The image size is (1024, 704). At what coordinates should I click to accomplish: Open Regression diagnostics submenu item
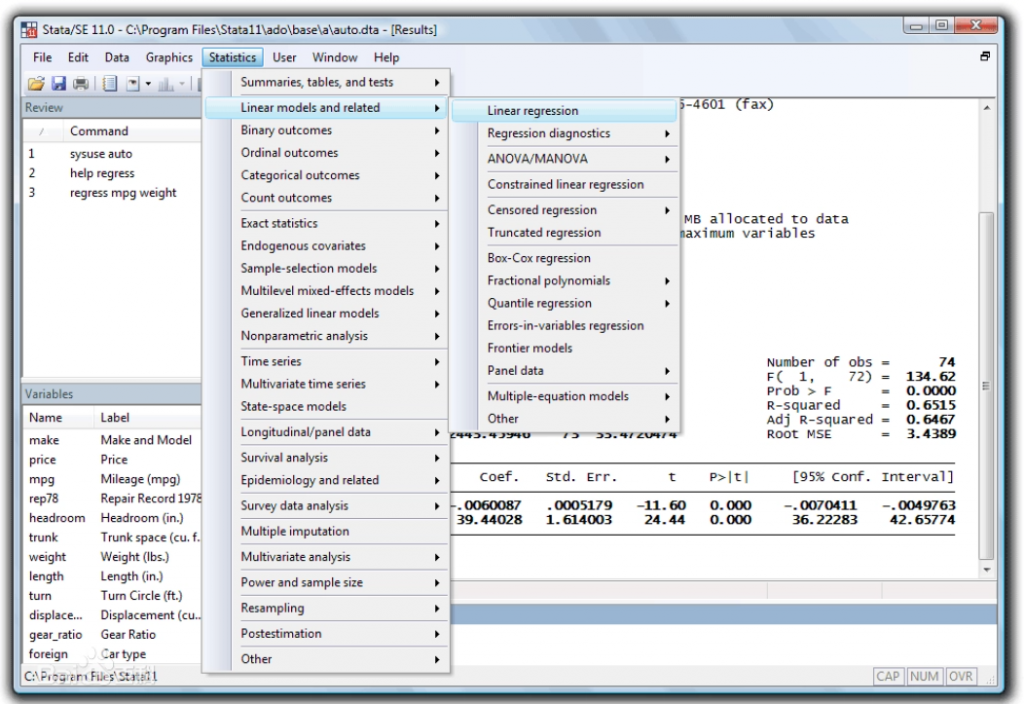(x=564, y=134)
